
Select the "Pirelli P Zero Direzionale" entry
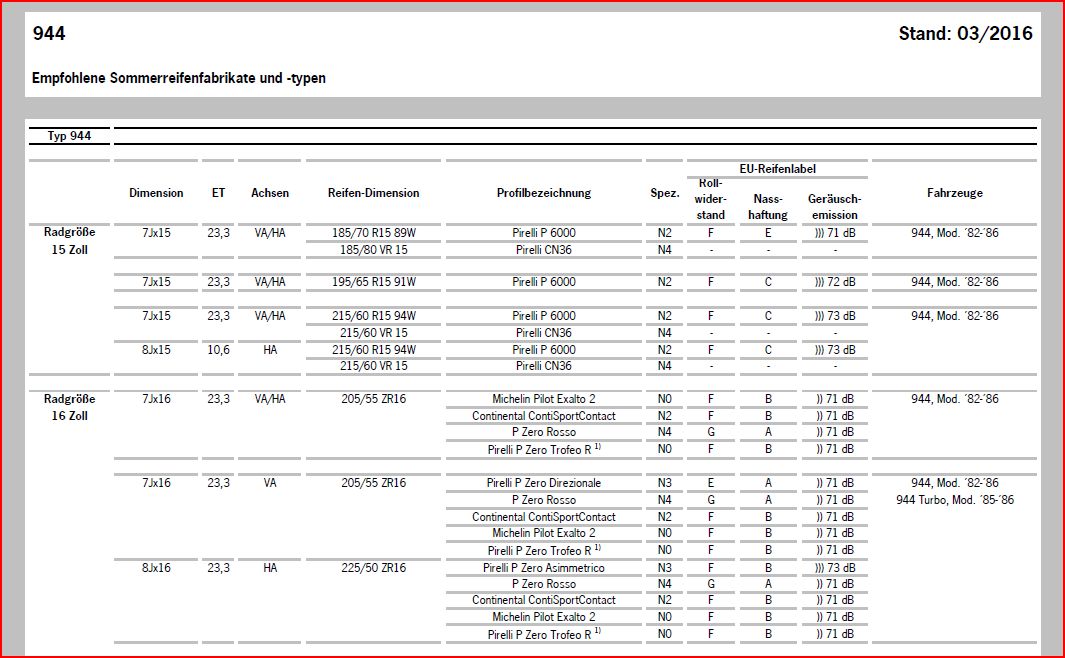(x=544, y=483)
